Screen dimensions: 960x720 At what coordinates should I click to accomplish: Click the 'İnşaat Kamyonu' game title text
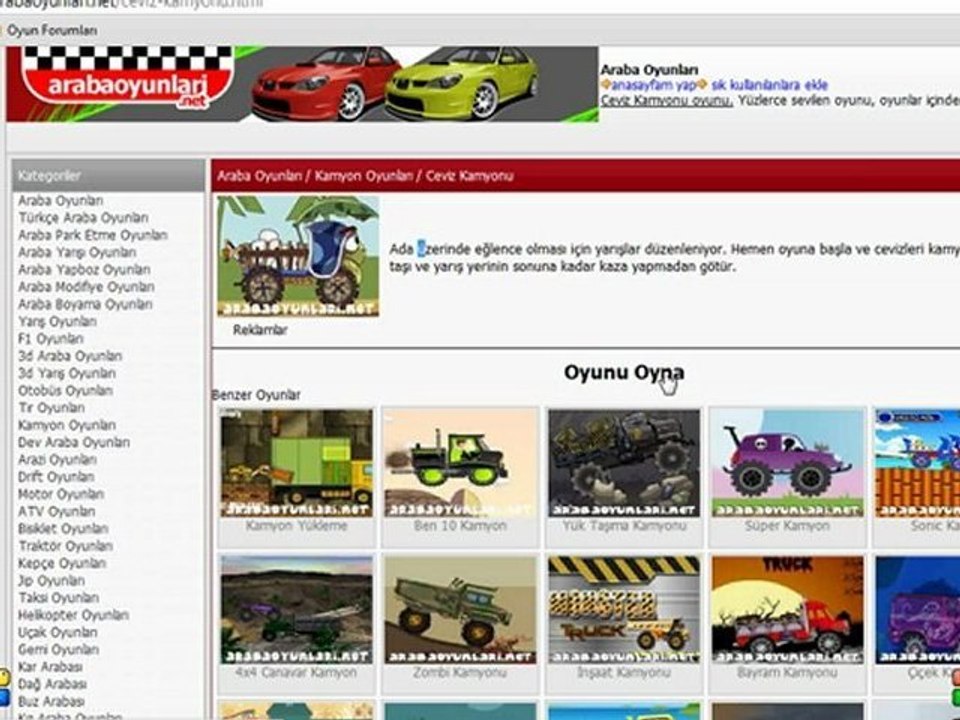pyautogui.click(x=624, y=672)
